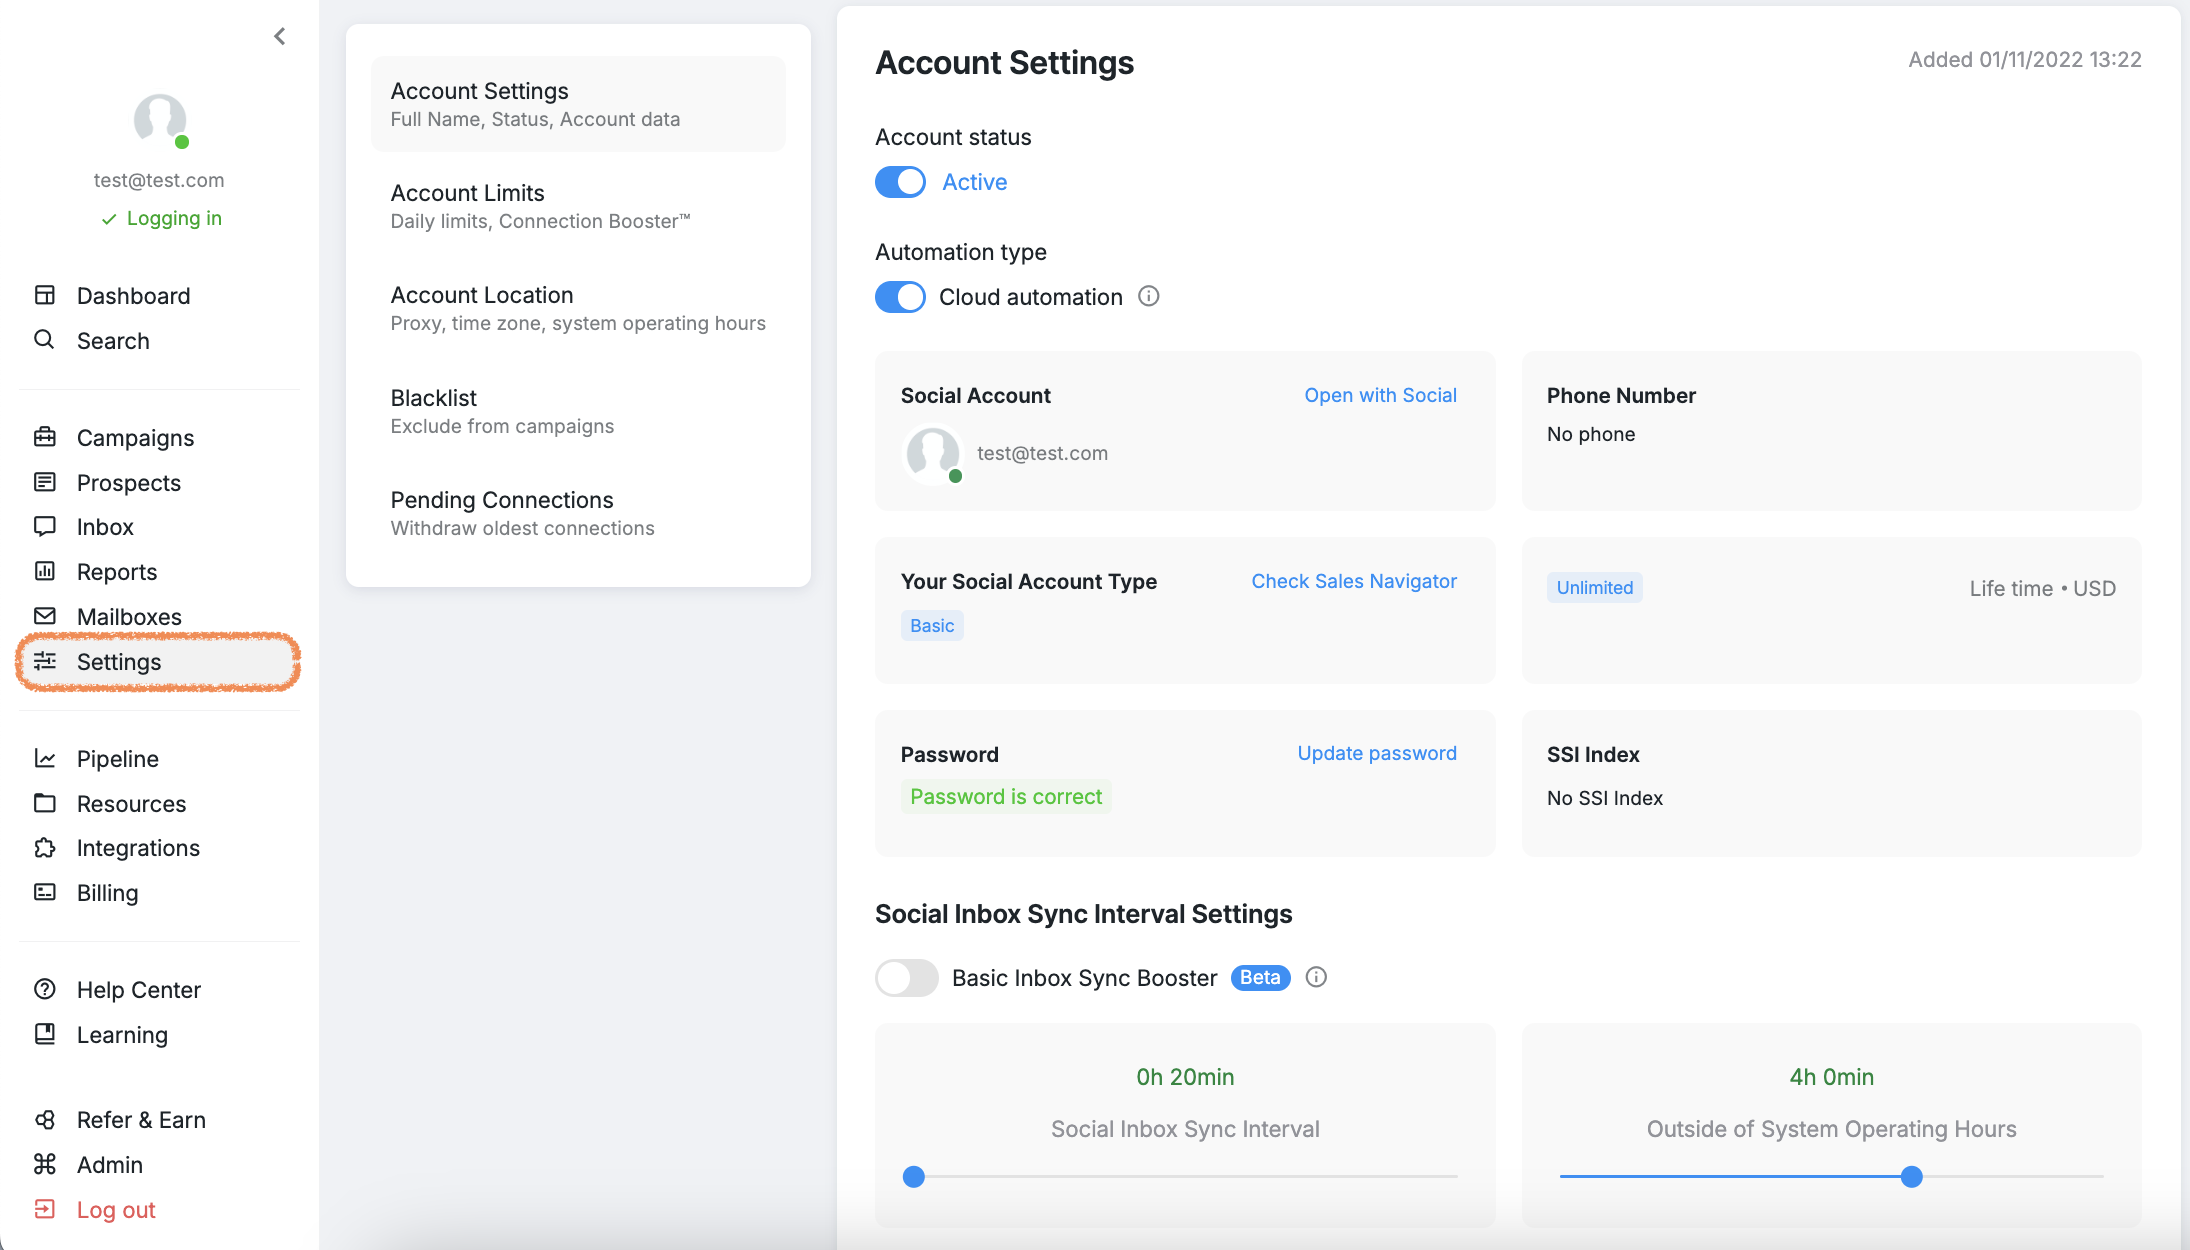
Task: Click the Social Inbox Sync Interval slider handle
Action: click(x=913, y=1177)
